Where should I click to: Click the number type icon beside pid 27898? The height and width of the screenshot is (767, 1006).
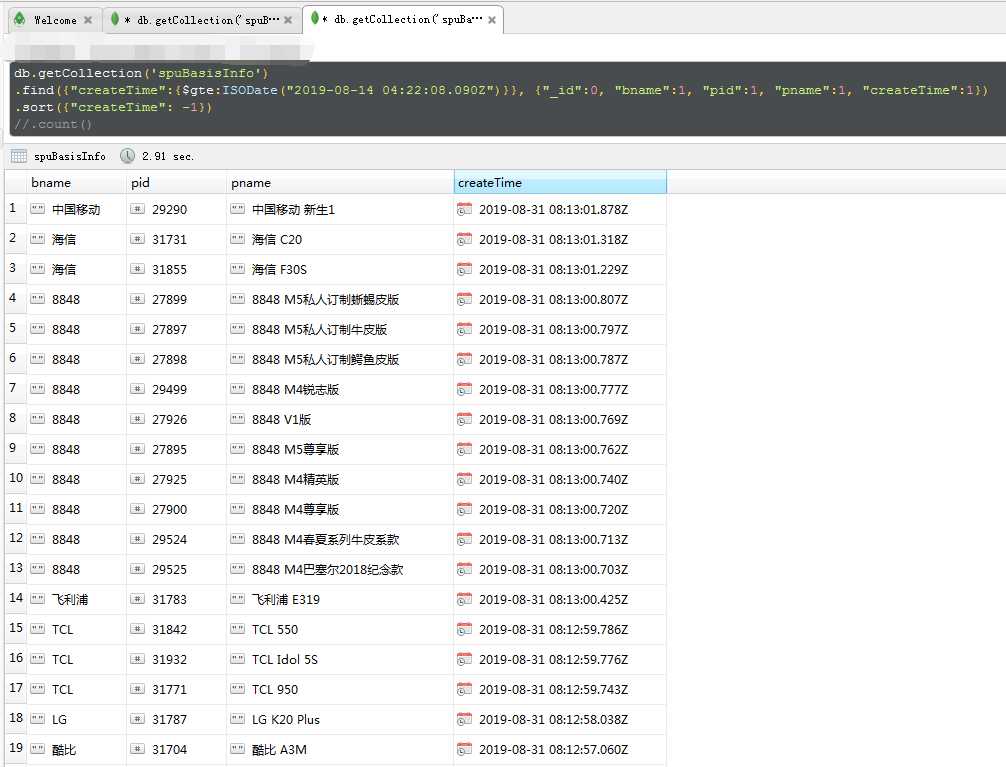pos(137,359)
